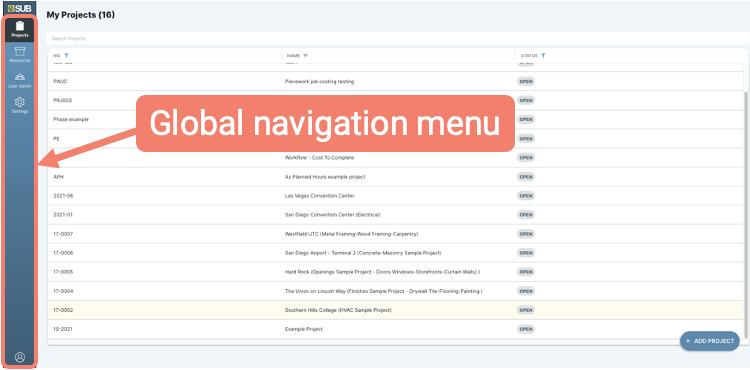Select the PRJ003 row
750x370 pixels.
tap(396, 100)
